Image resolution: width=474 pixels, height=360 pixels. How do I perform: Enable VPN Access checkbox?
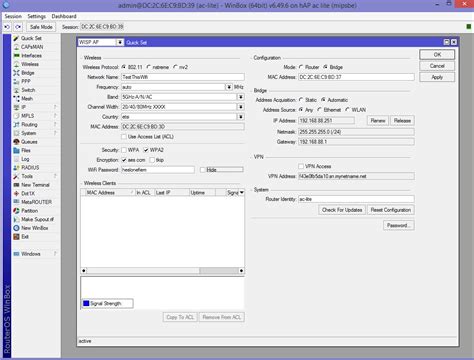pos(301,166)
